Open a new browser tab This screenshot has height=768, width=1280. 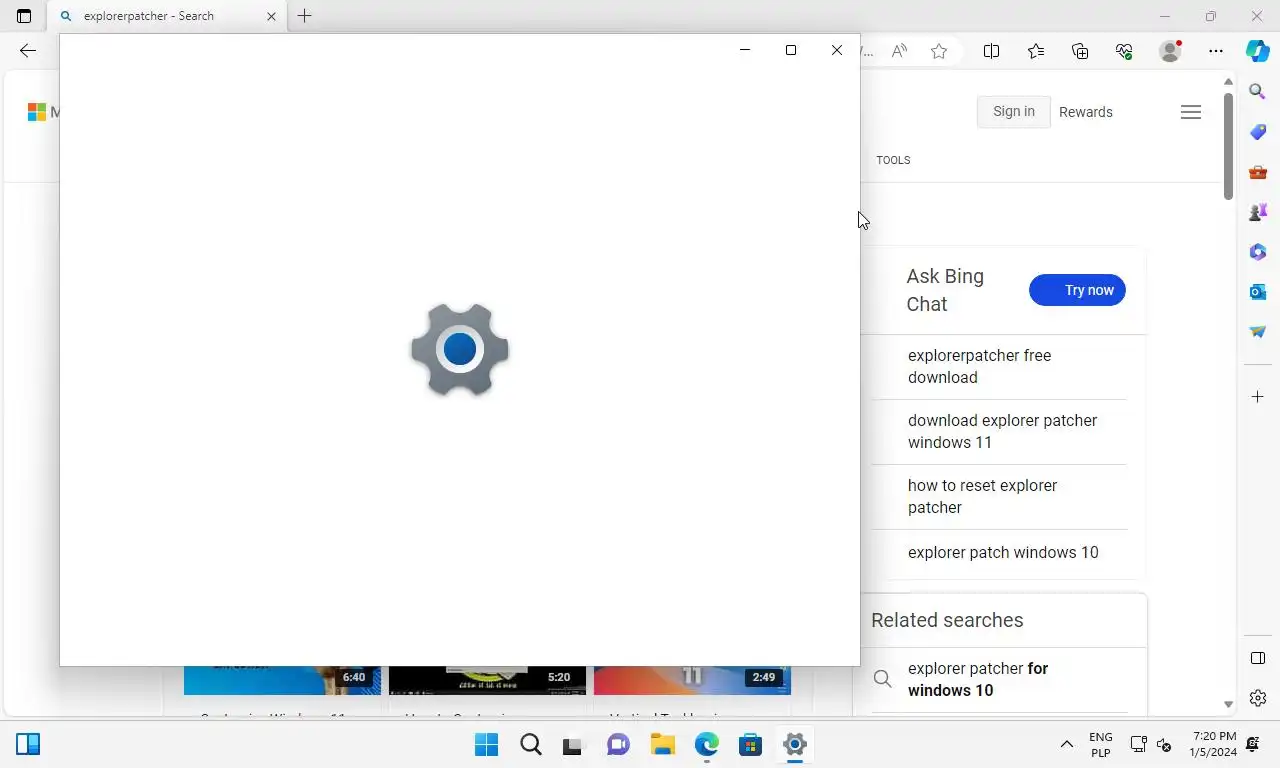tap(305, 16)
